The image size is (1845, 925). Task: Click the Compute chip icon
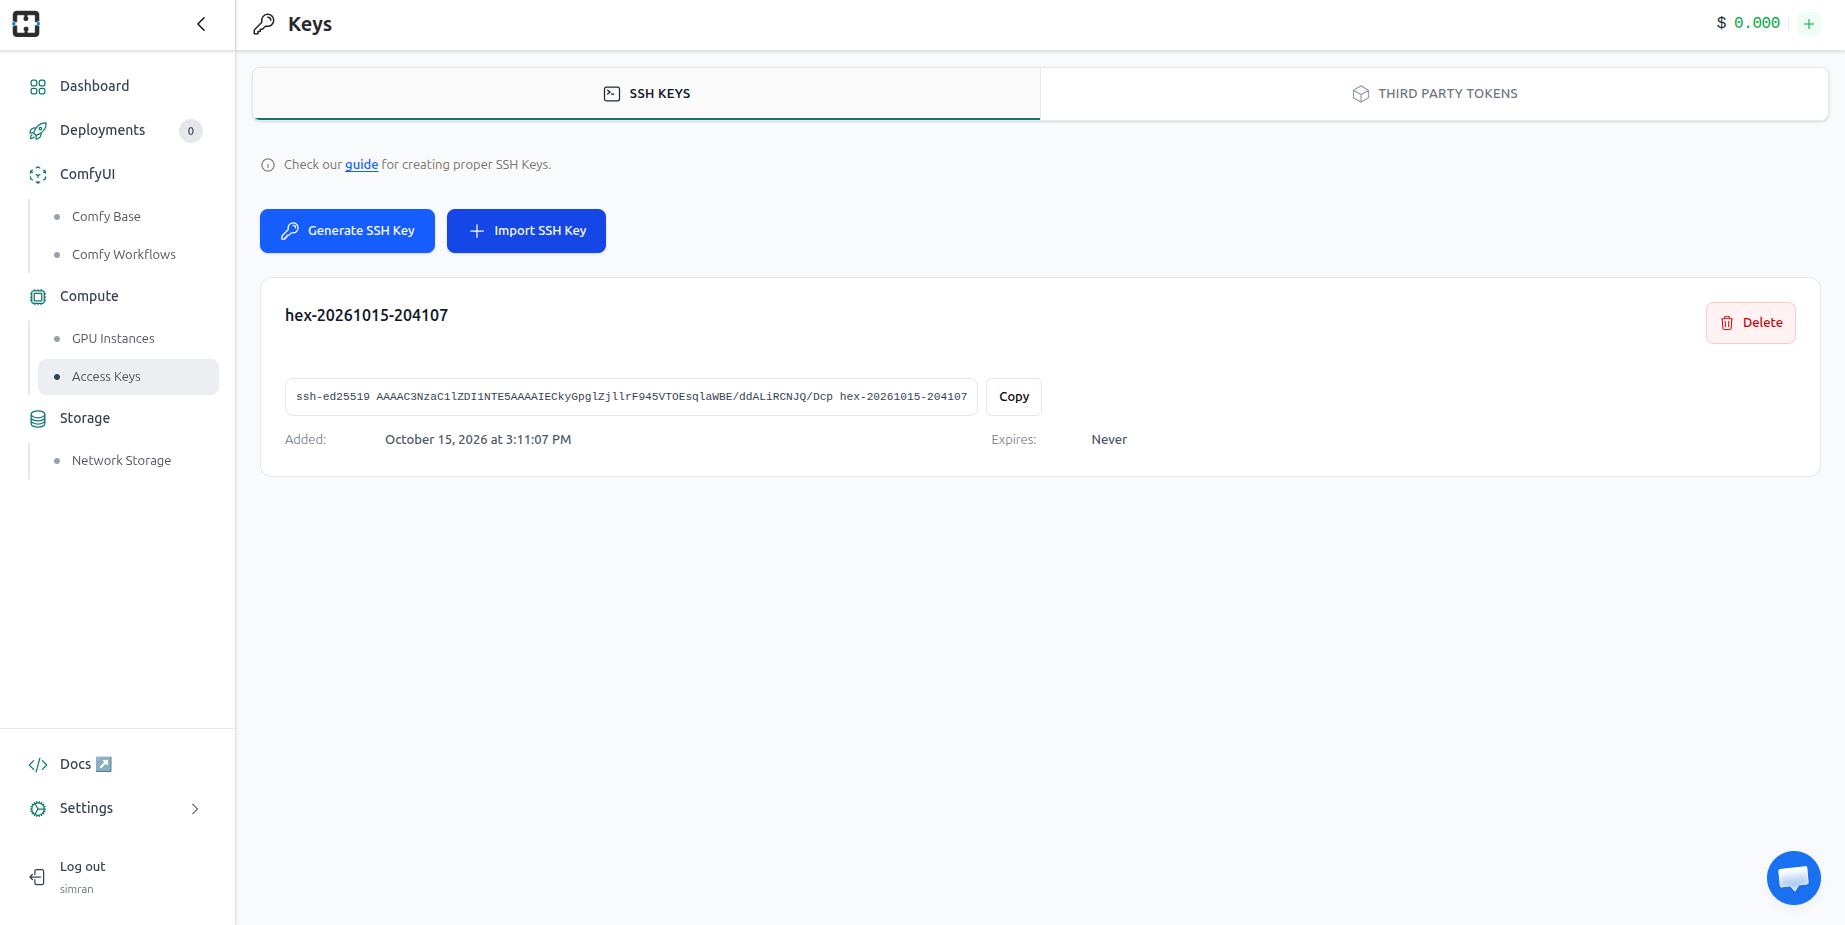(x=38, y=297)
